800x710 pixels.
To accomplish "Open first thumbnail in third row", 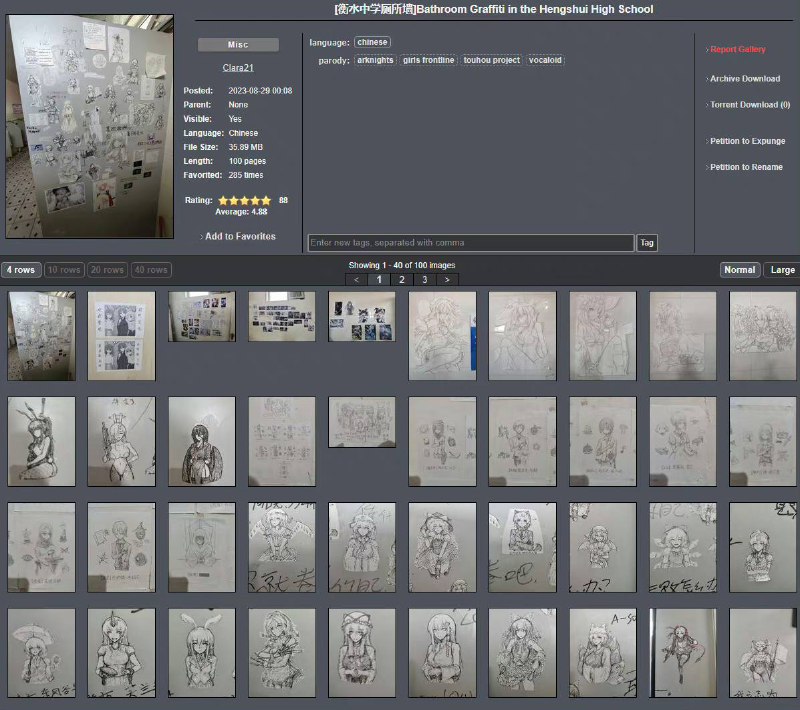I will pyautogui.click(x=41, y=547).
